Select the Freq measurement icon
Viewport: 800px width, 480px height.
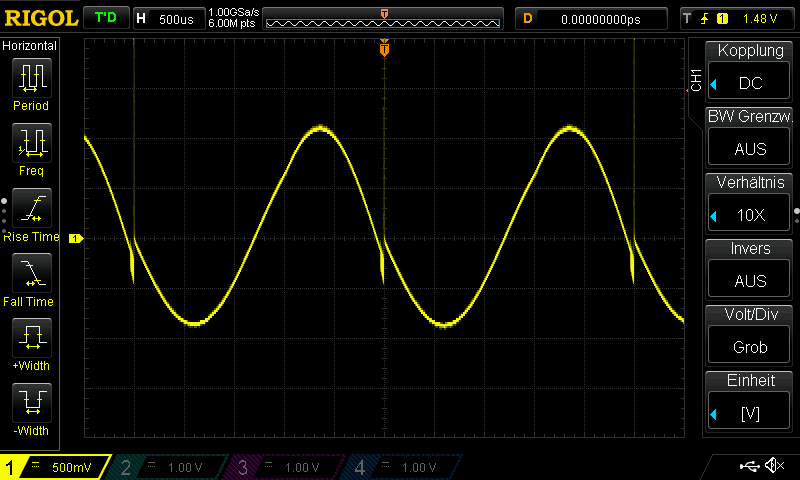coord(31,144)
